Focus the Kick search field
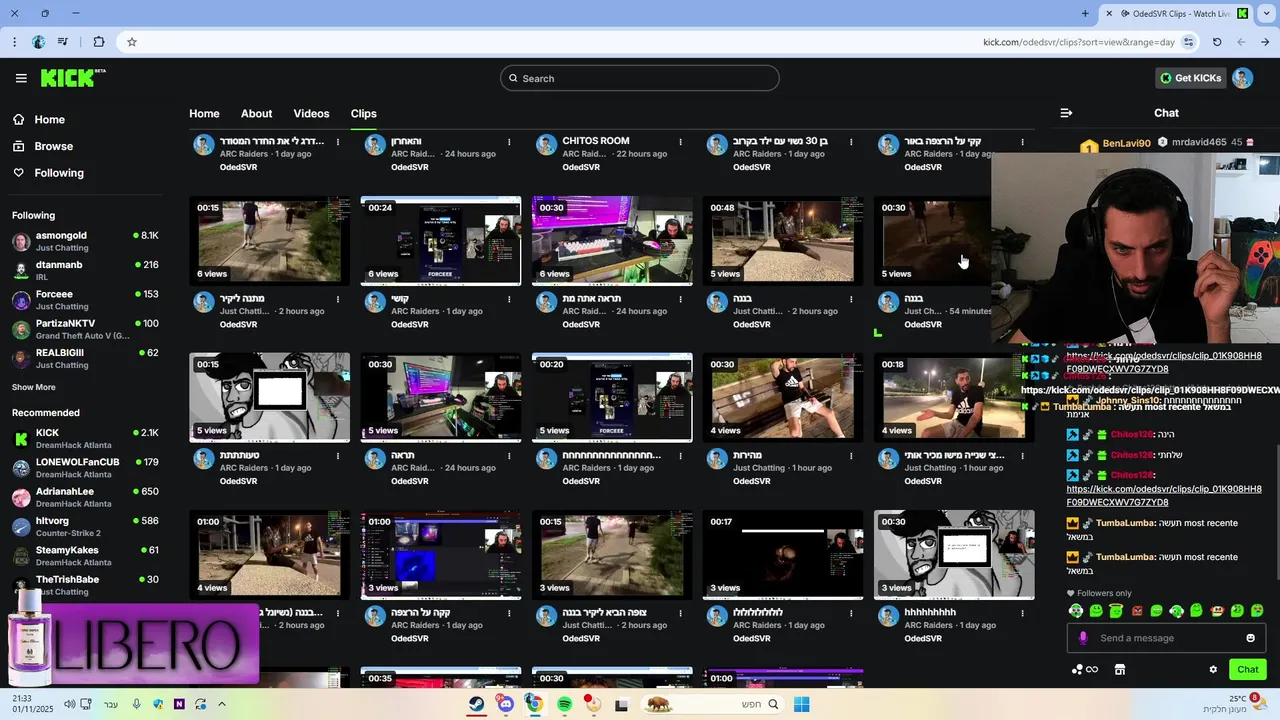Screen dimensions: 1280x720 coord(640,78)
